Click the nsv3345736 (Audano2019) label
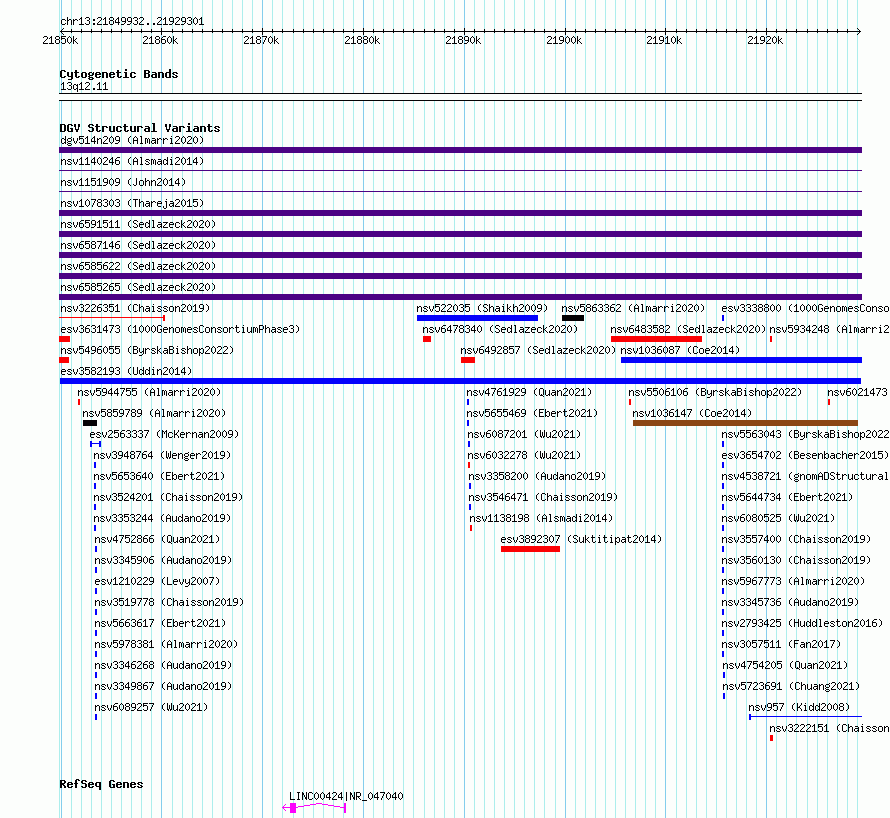890x818 pixels. pyautogui.click(x=790, y=602)
